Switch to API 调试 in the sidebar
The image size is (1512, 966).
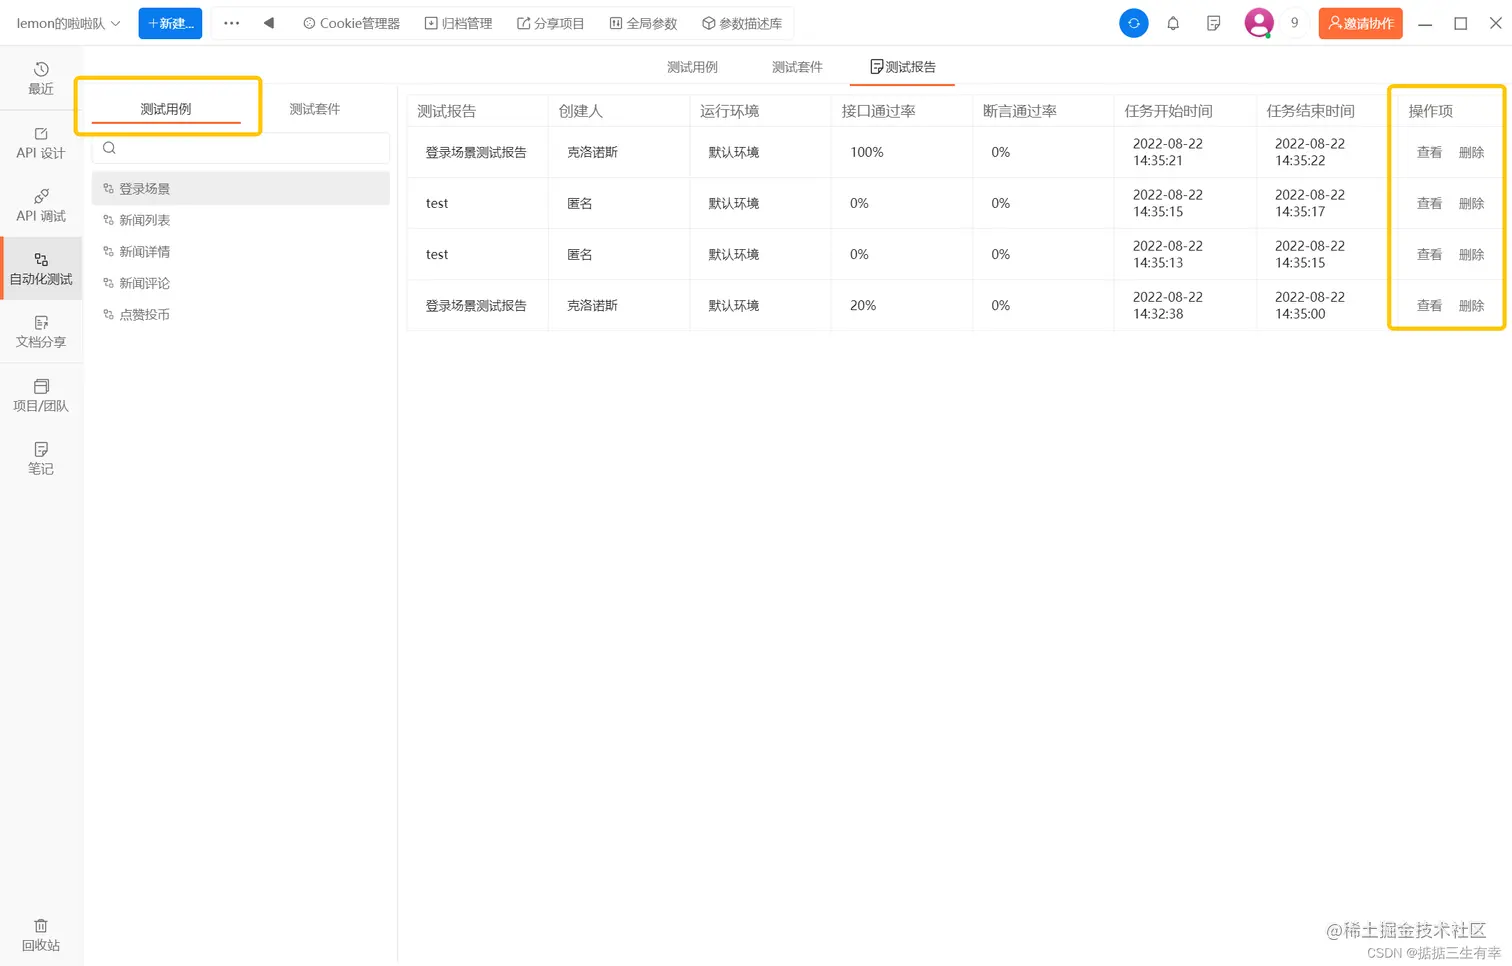[x=40, y=205]
